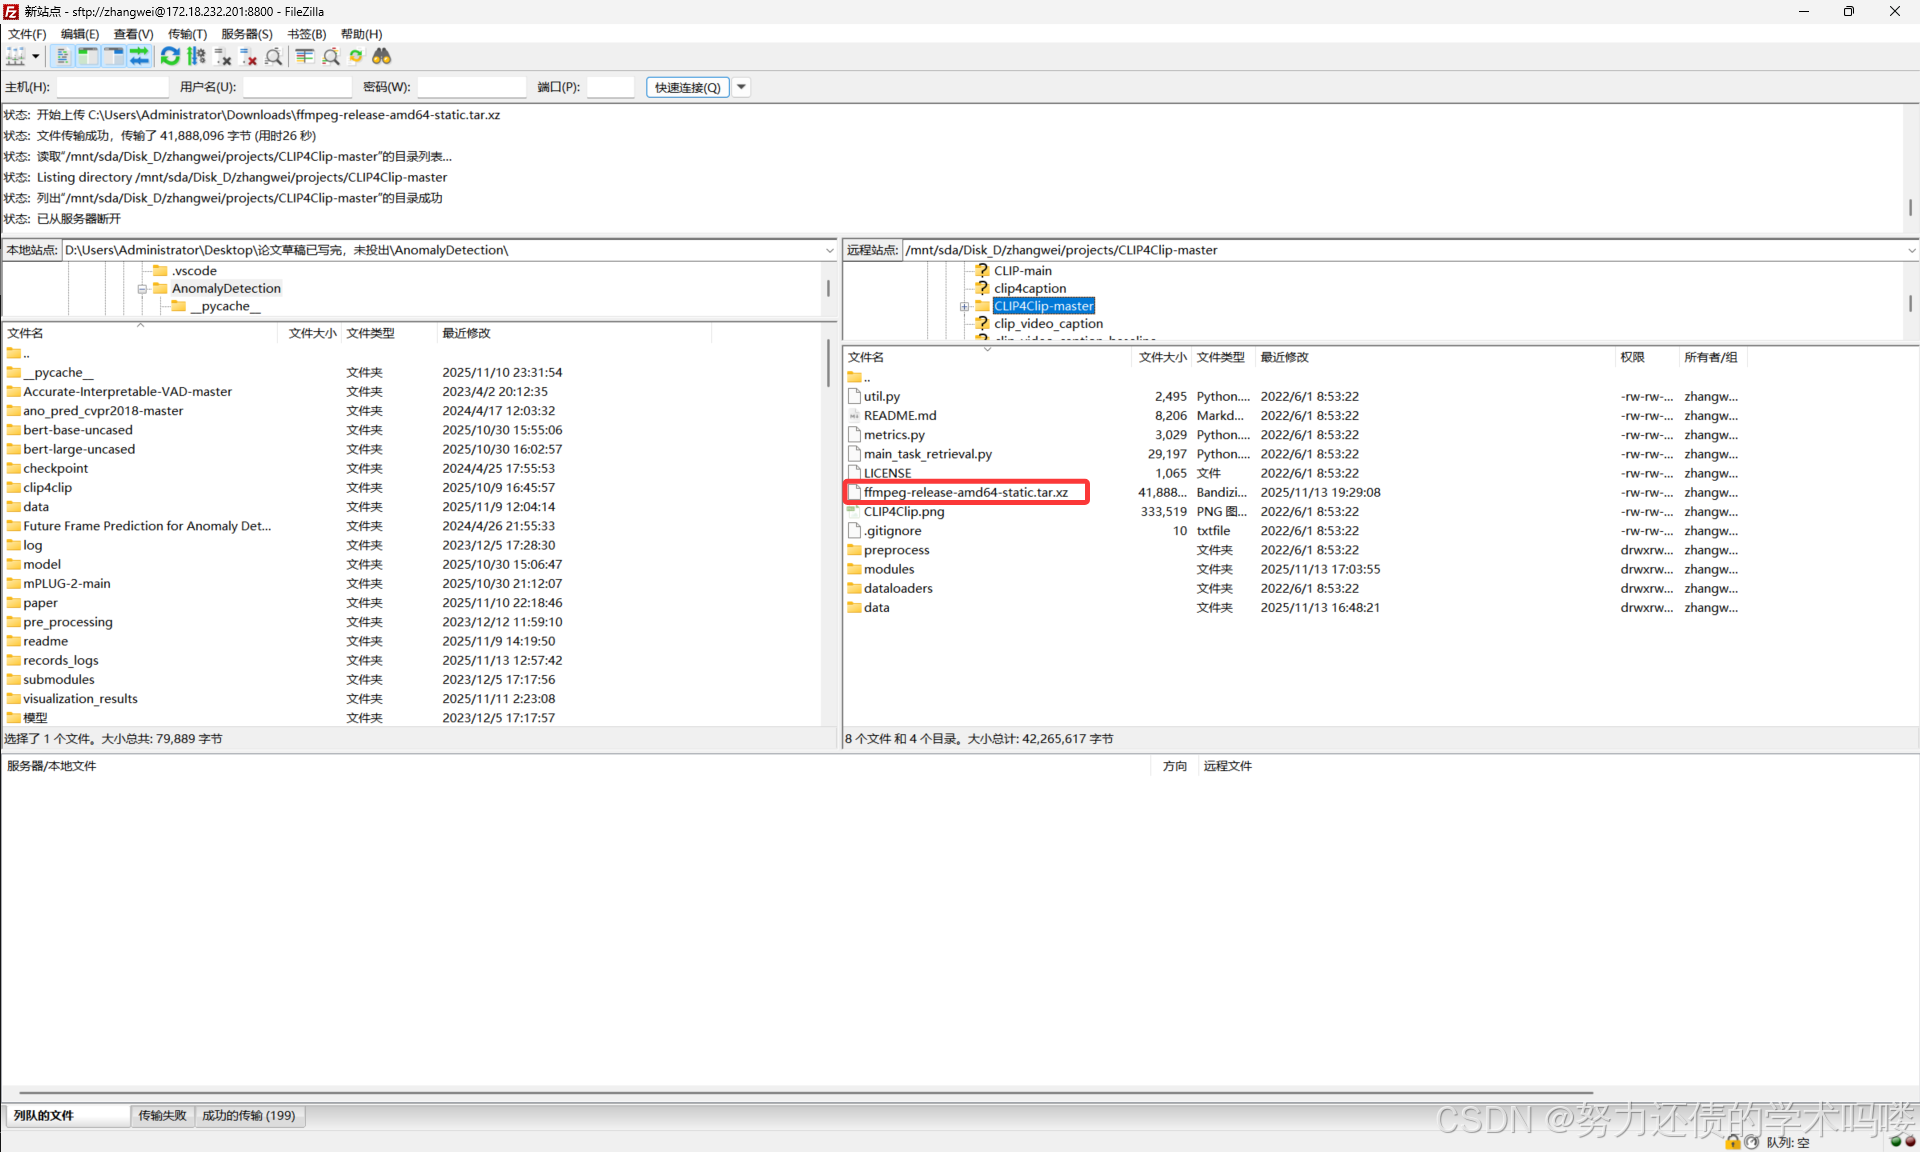
Task: Open the 传输(T) menu
Action: pyautogui.click(x=186, y=34)
